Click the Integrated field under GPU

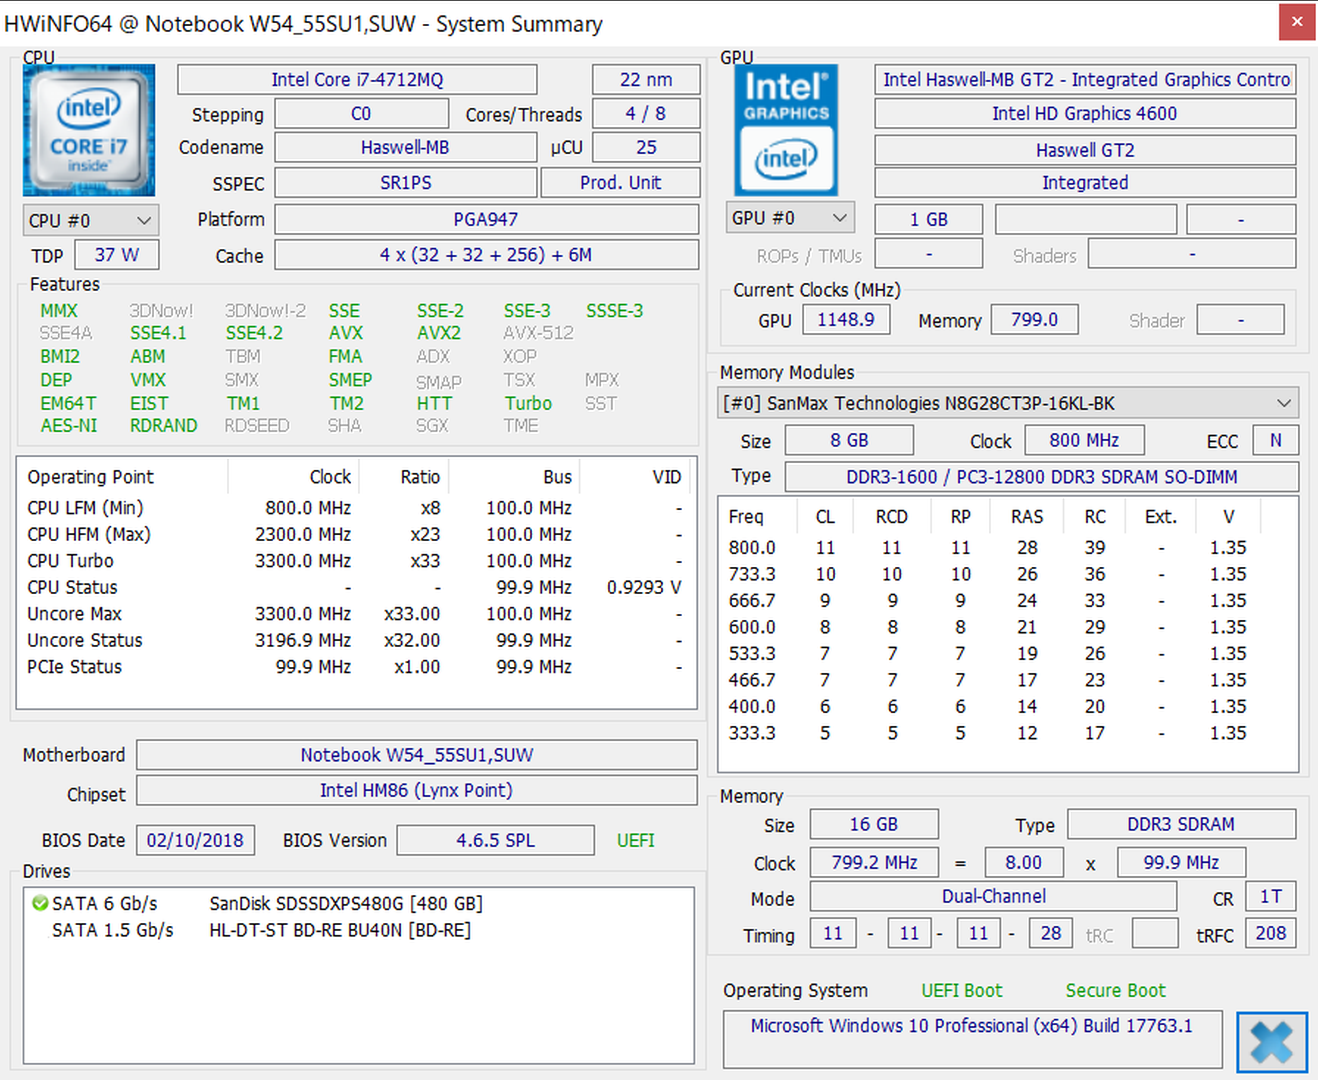[1085, 183]
